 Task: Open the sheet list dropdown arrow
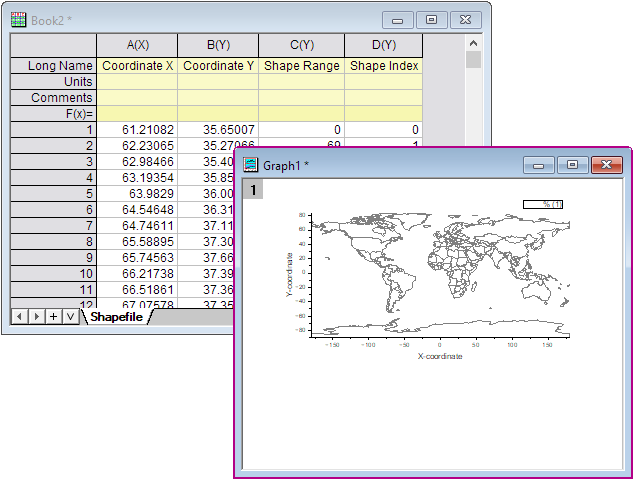click(x=70, y=317)
